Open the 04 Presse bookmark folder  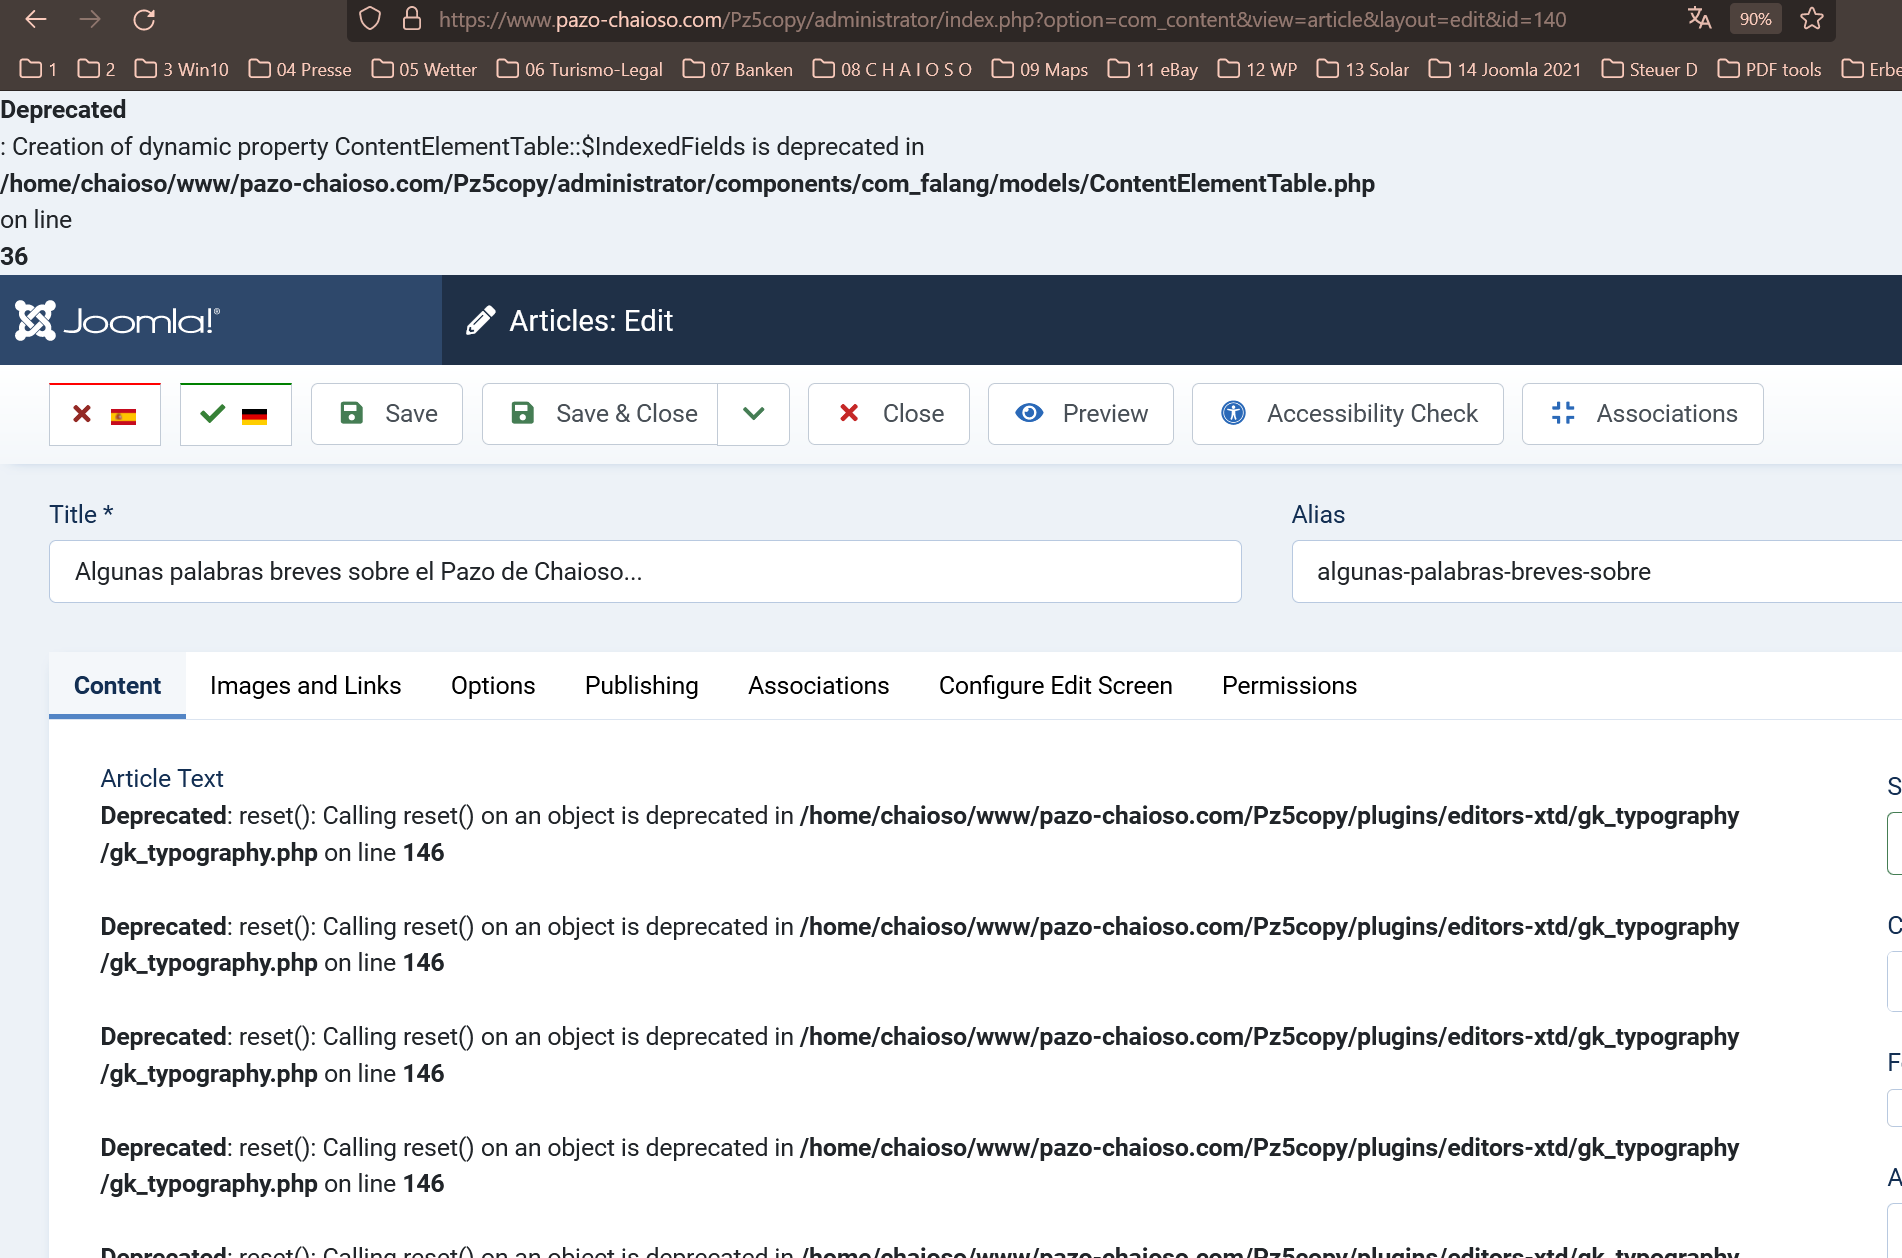pyautogui.click(x=300, y=69)
